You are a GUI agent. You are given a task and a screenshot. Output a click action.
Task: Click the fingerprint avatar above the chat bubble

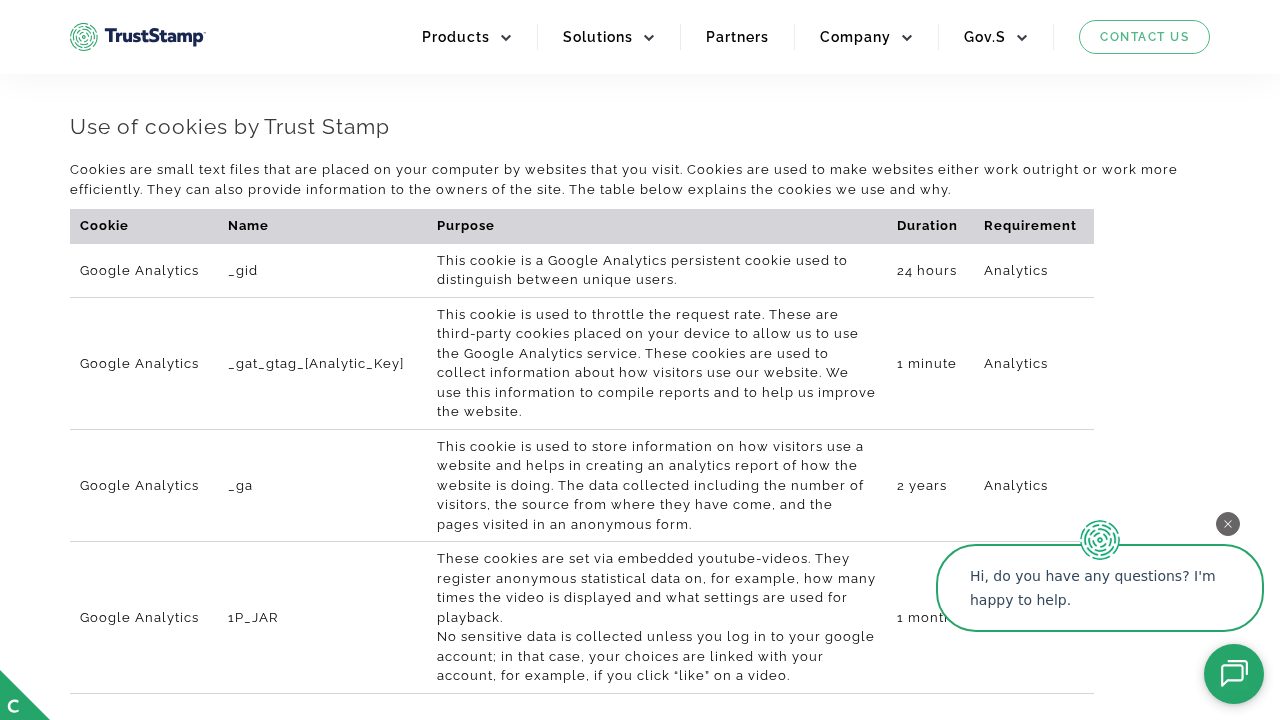click(x=1099, y=541)
